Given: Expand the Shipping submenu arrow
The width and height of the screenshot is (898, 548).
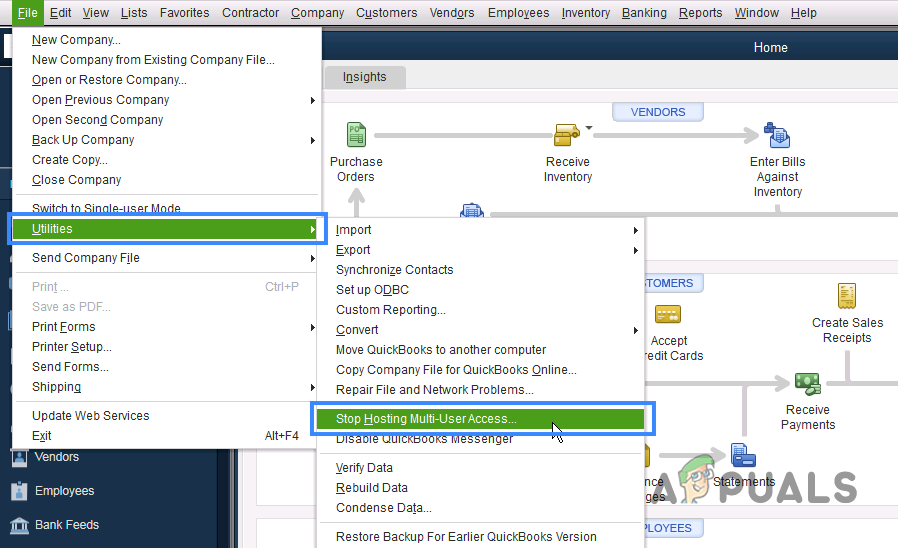Looking at the screenshot, I should click(x=313, y=387).
